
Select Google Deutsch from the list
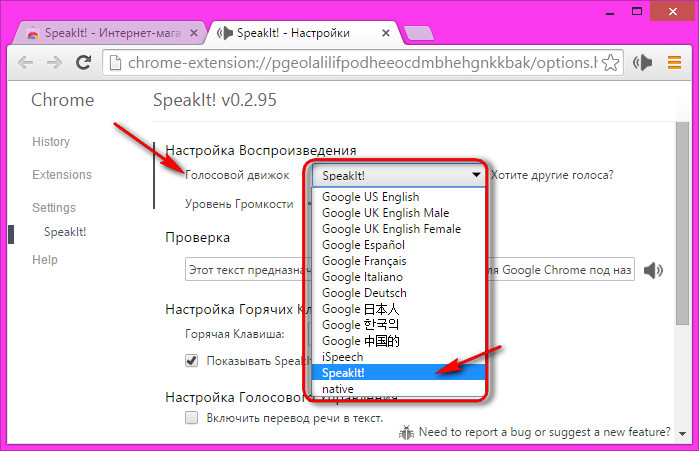[398, 293]
